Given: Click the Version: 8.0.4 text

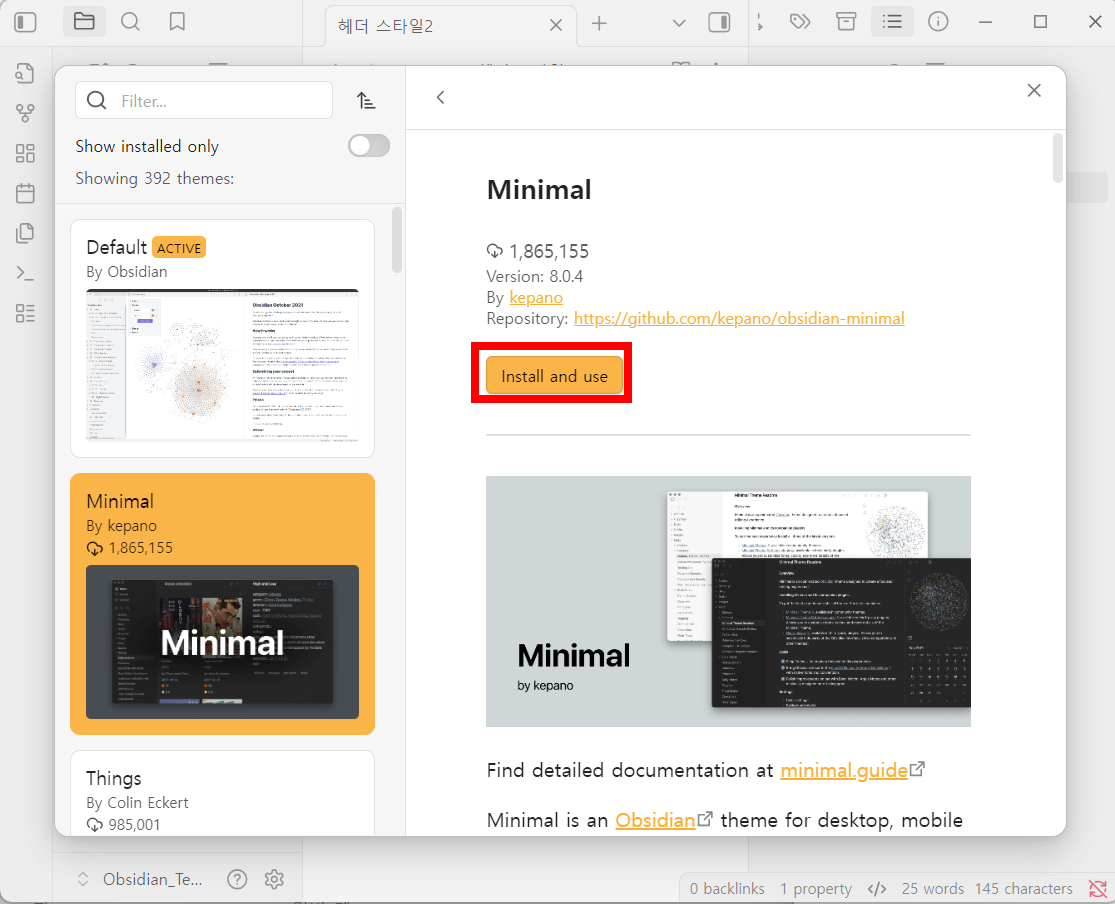Looking at the screenshot, I should 535,276.
